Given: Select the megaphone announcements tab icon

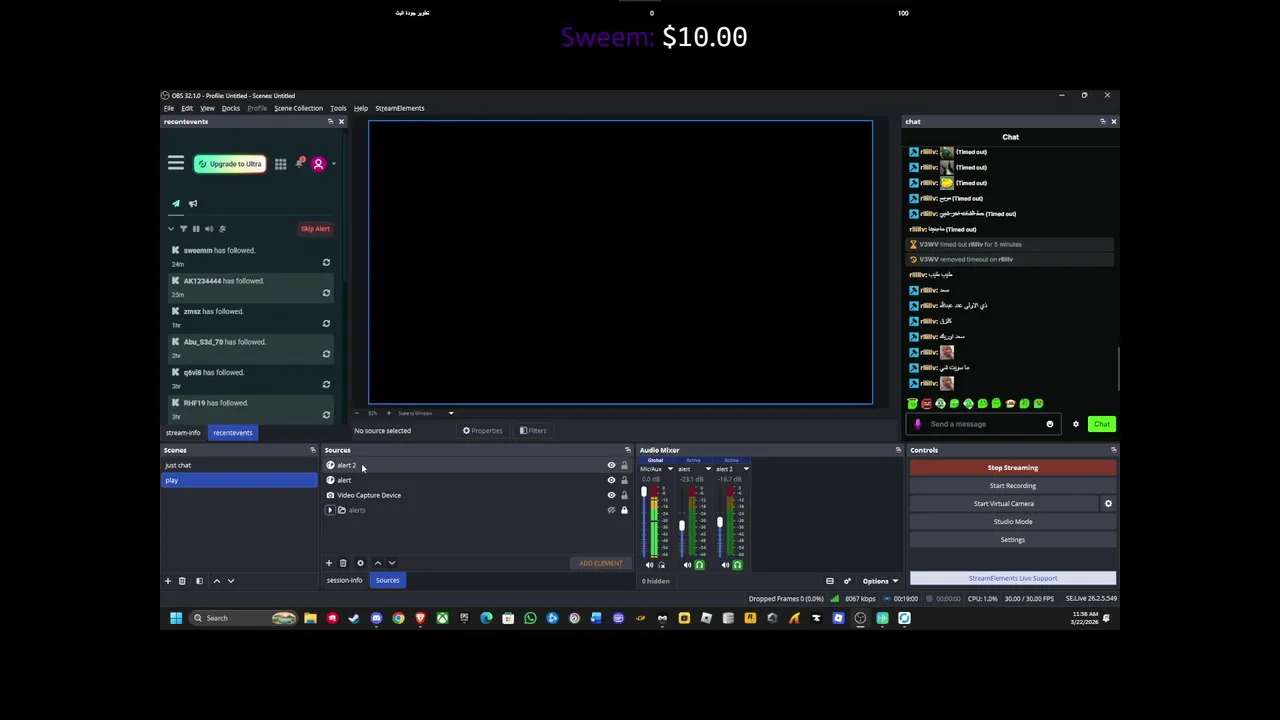Looking at the screenshot, I should [193, 204].
